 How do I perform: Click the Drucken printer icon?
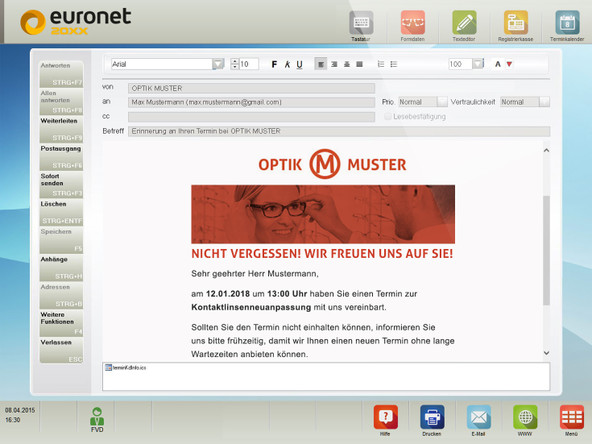click(432, 417)
